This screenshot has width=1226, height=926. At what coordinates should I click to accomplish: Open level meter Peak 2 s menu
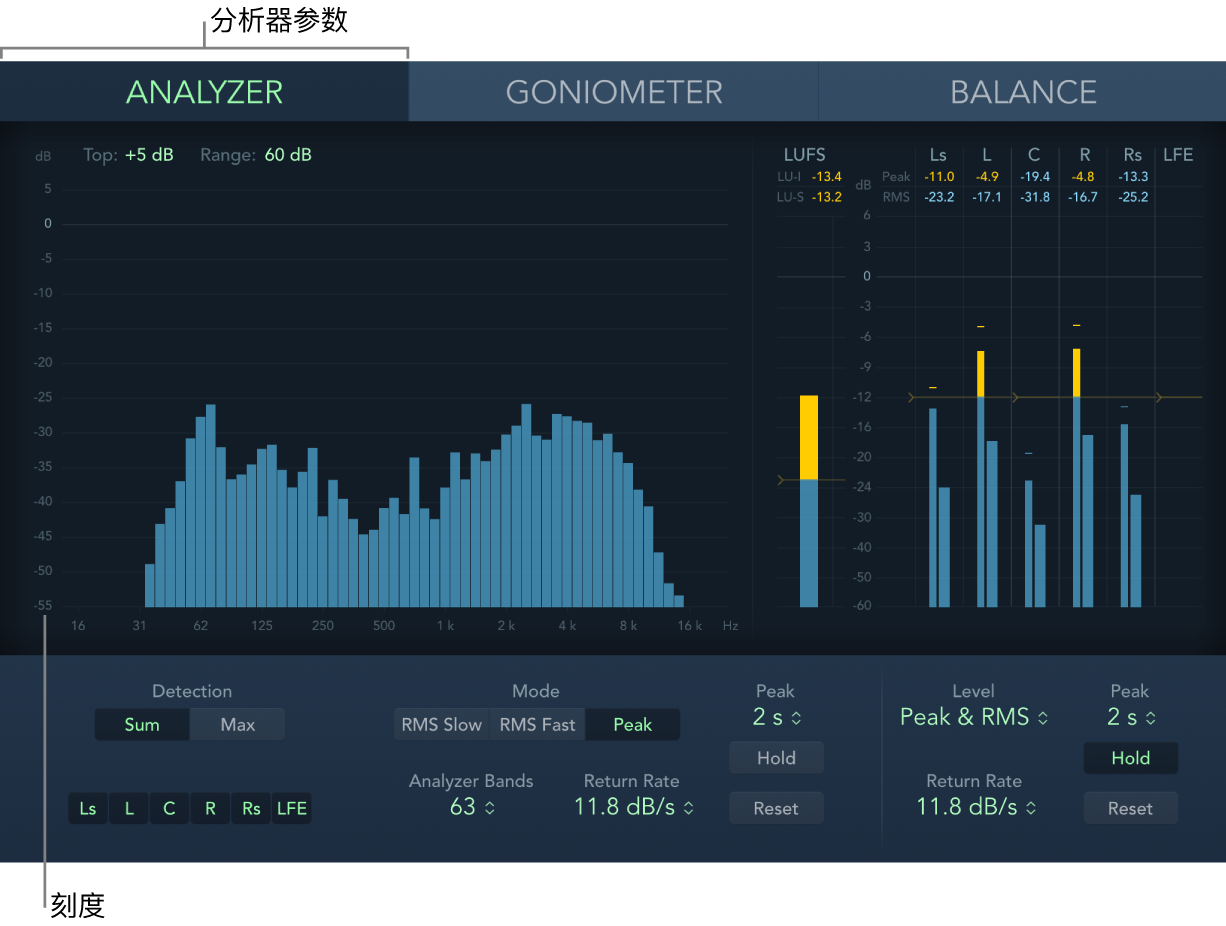tap(1130, 717)
